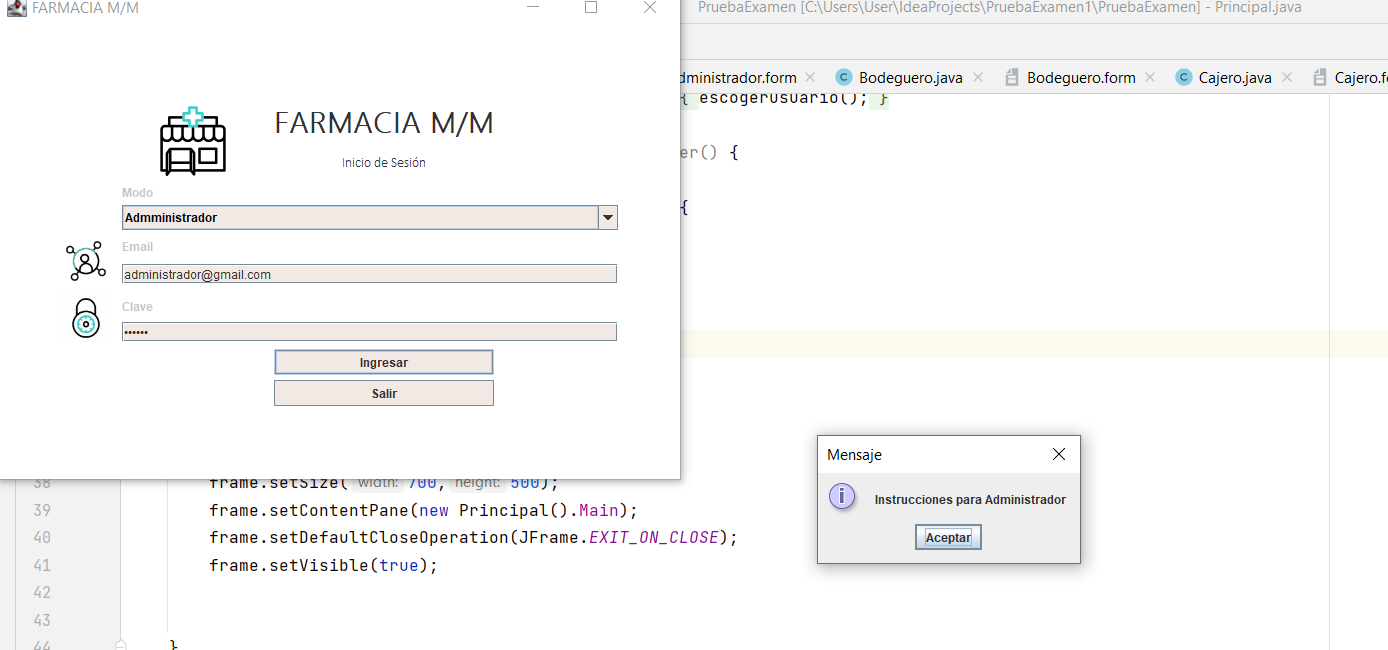Click the user network icon beside Email
Viewport: 1388px width, 650px height.
coord(86,262)
